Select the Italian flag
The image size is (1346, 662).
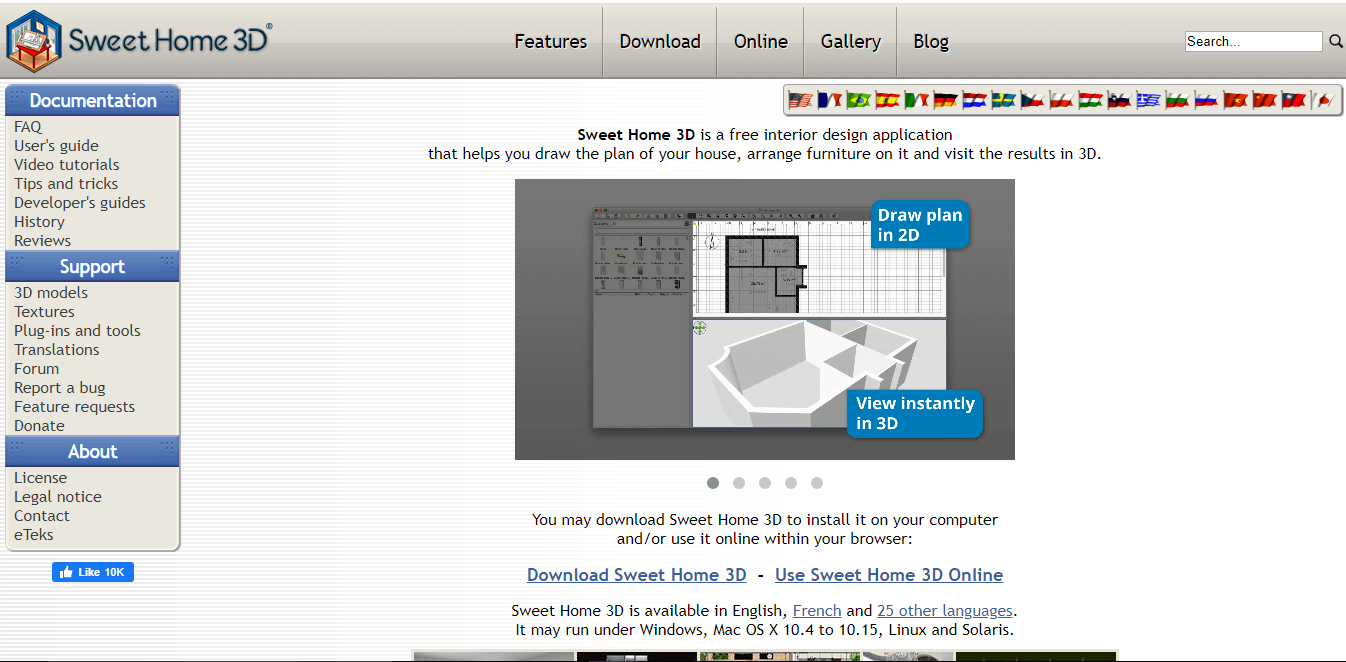coord(916,100)
